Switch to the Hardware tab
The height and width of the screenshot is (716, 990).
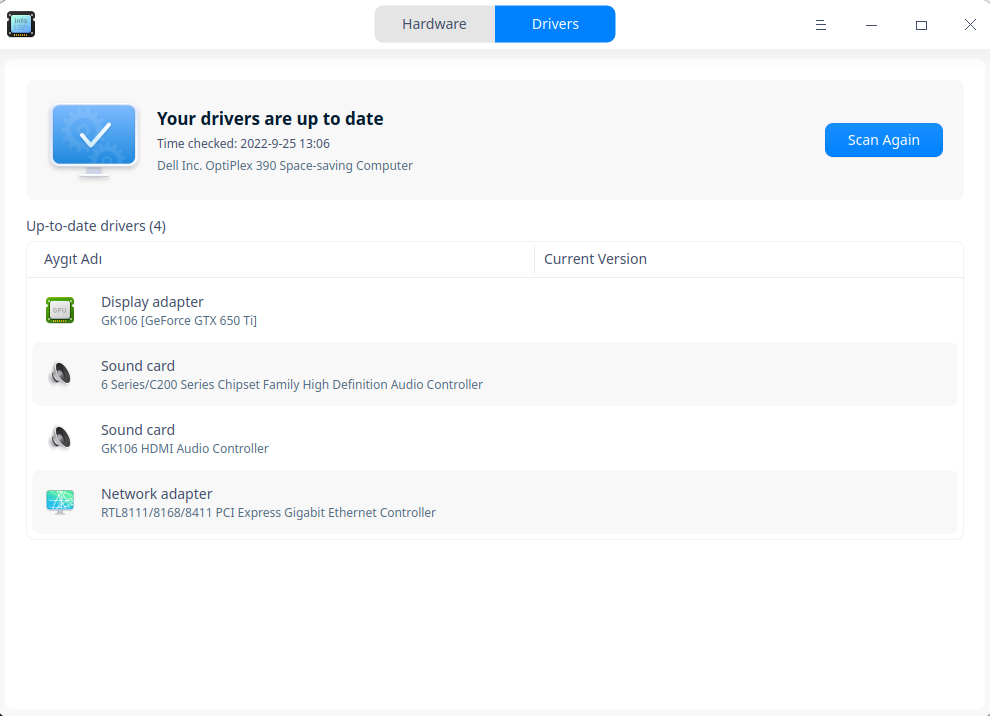click(x=434, y=24)
